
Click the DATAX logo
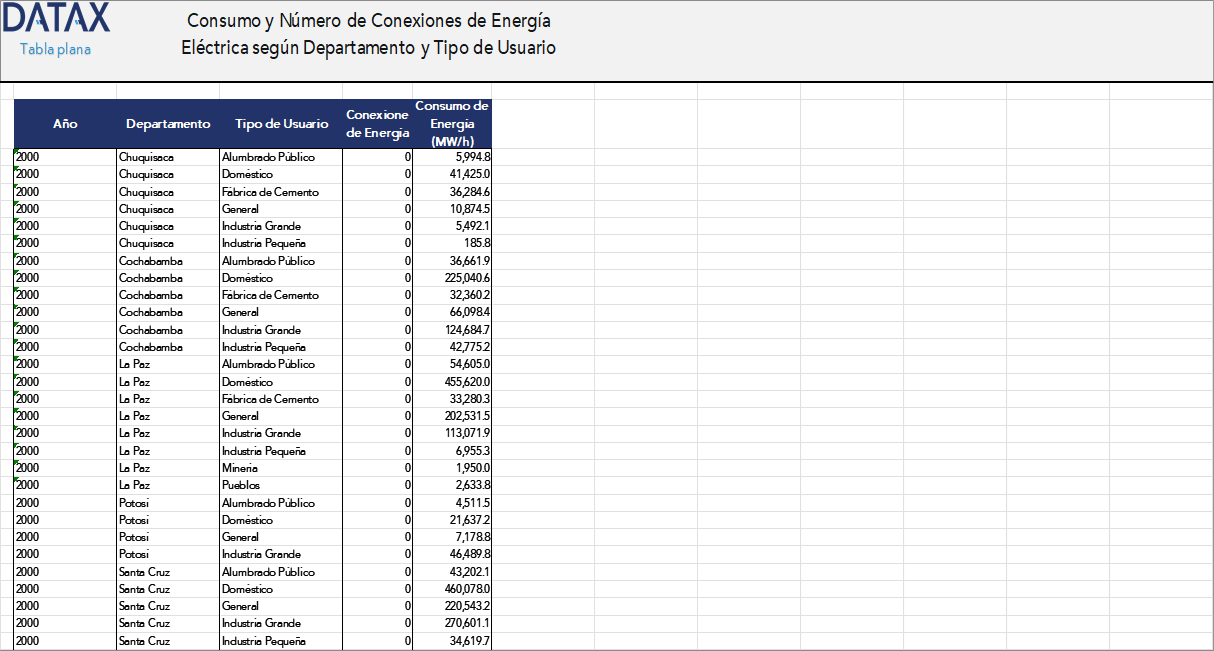pyautogui.click(x=55, y=19)
